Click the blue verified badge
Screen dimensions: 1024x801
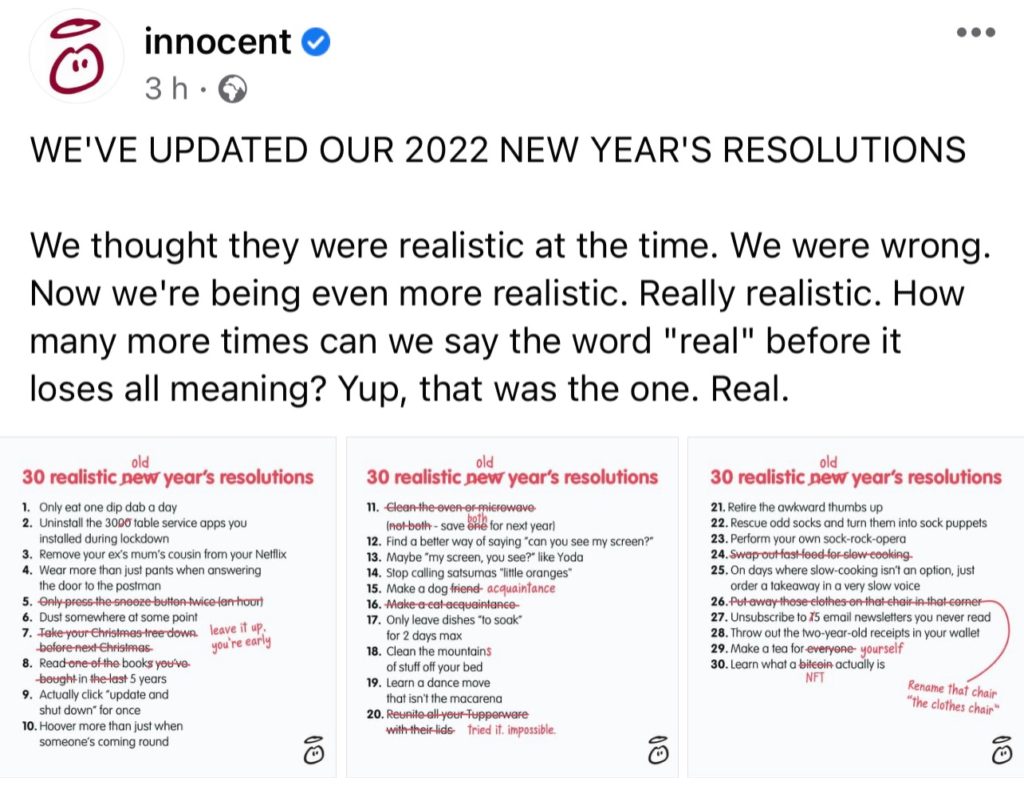pos(316,42)
